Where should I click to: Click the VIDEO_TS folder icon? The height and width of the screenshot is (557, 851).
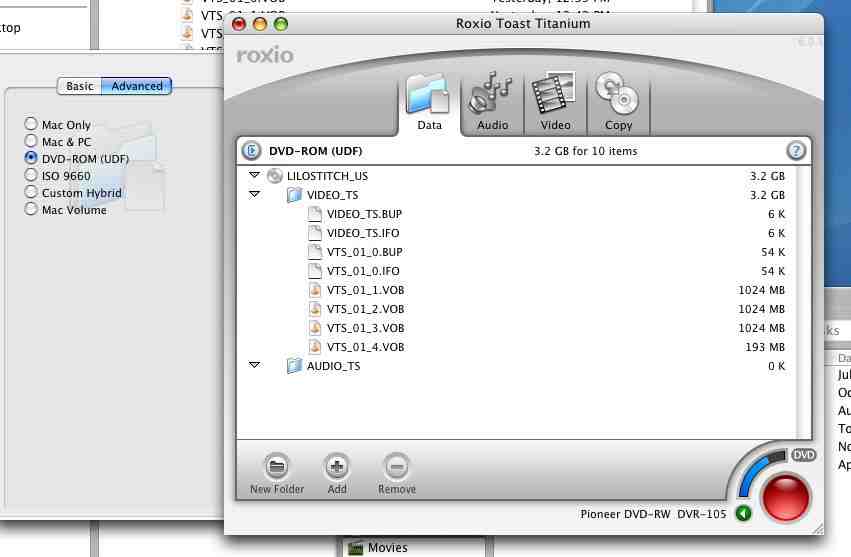294,194
